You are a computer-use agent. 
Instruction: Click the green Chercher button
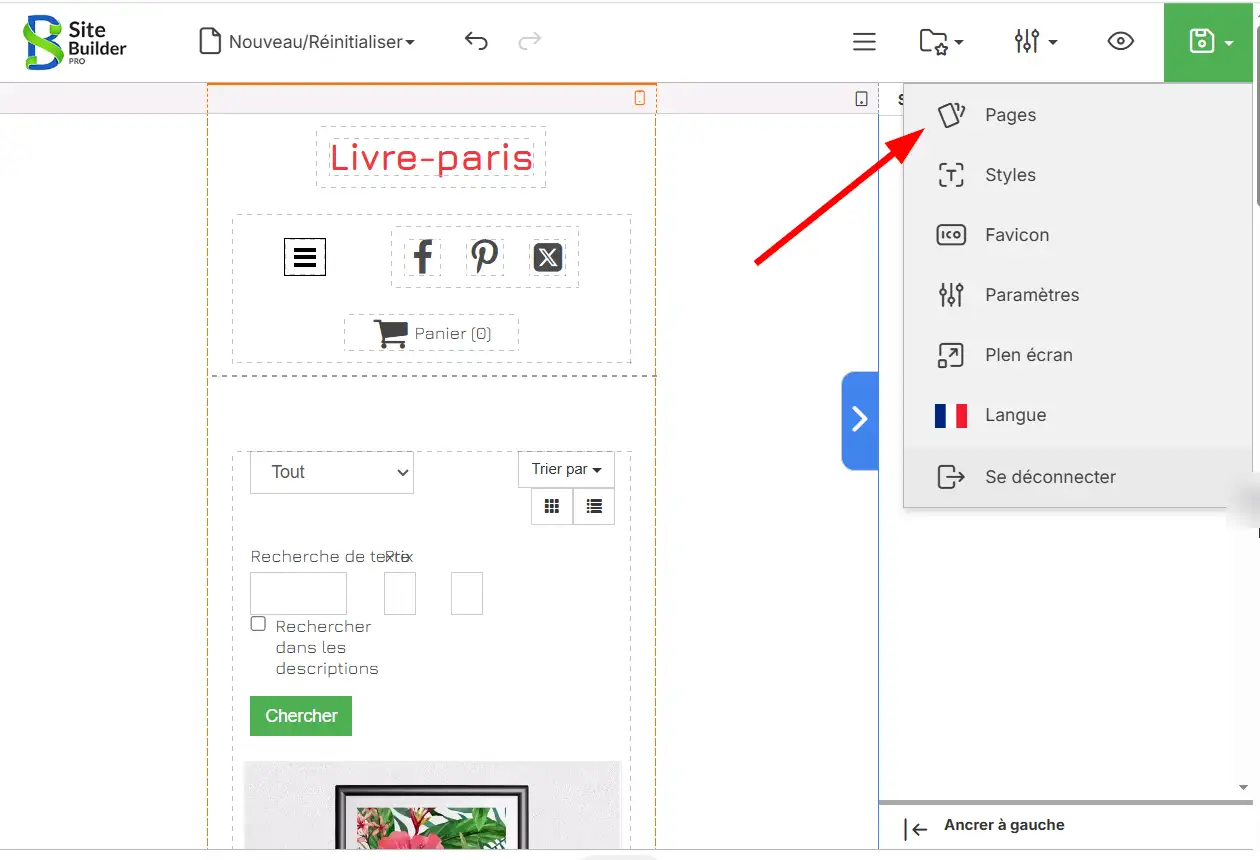[x=301, y=716]
